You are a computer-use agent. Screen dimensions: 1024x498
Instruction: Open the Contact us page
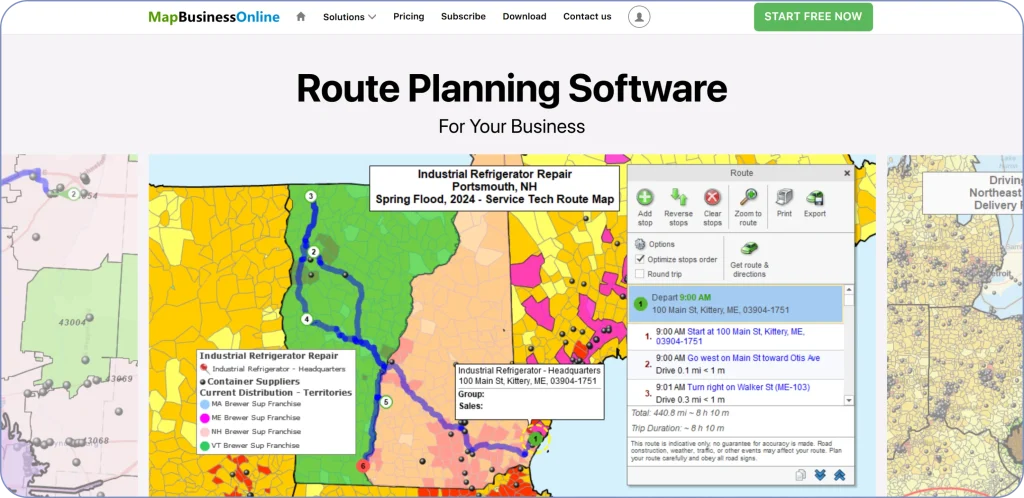coord(587,16)
